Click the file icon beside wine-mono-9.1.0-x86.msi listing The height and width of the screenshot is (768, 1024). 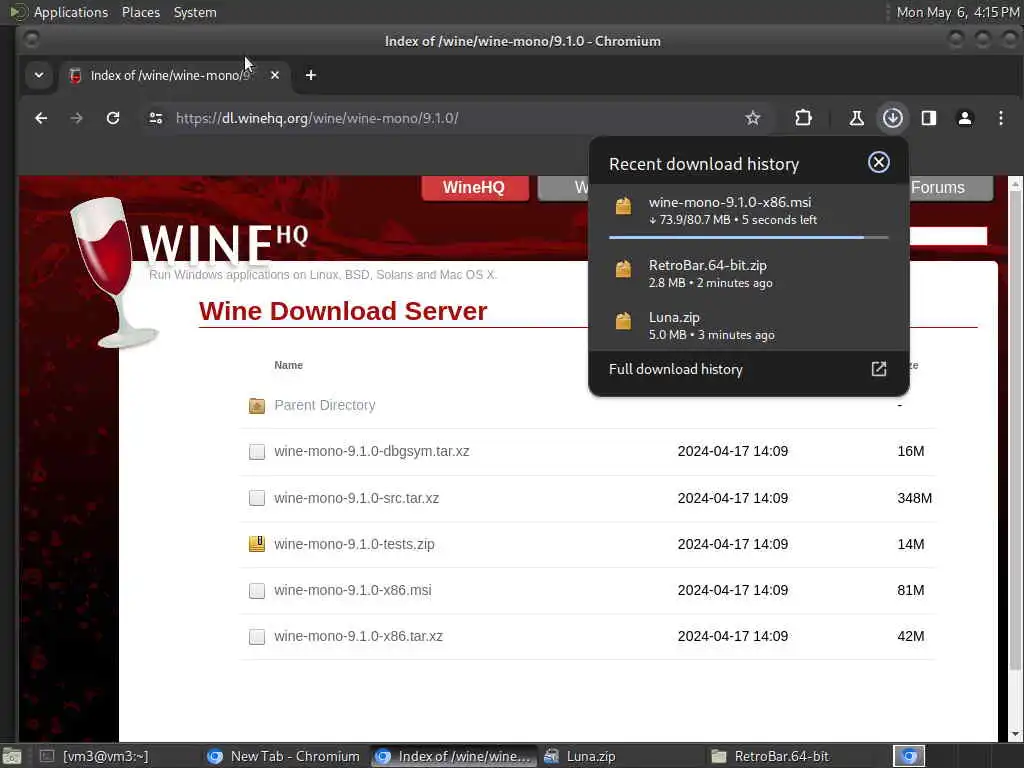tap(257, 590)
